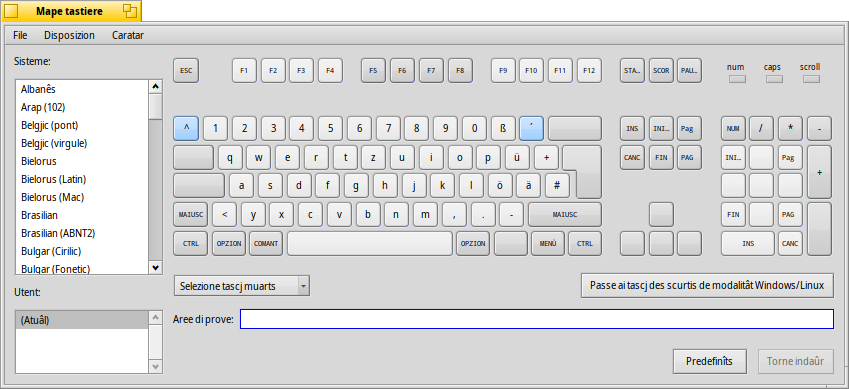Select the highlighted ^ dead key

[186, 128]
